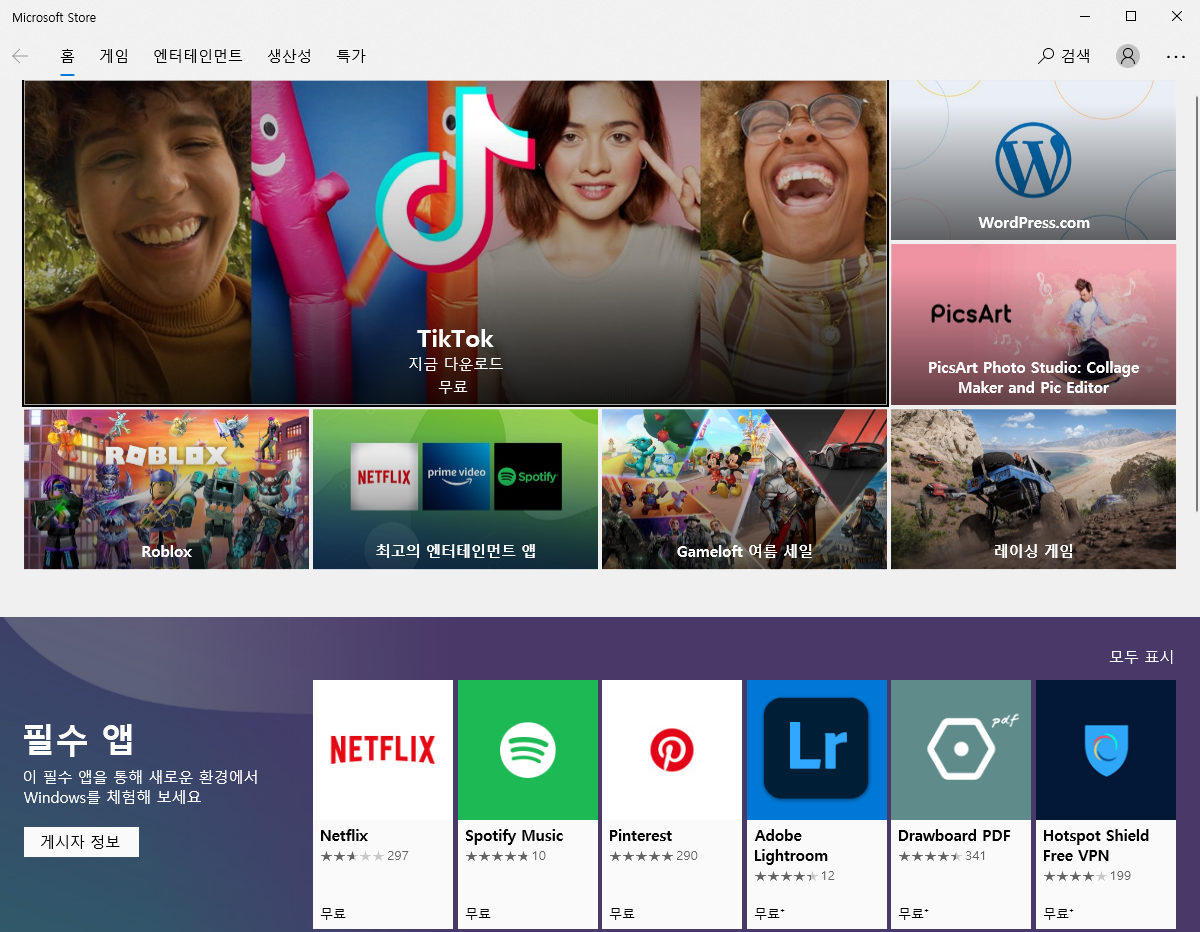Open 최고의 엔터테인먼트 앱 collection tile
The width and height of the screenshot is (1200, 932).
[x=455, y=489]
